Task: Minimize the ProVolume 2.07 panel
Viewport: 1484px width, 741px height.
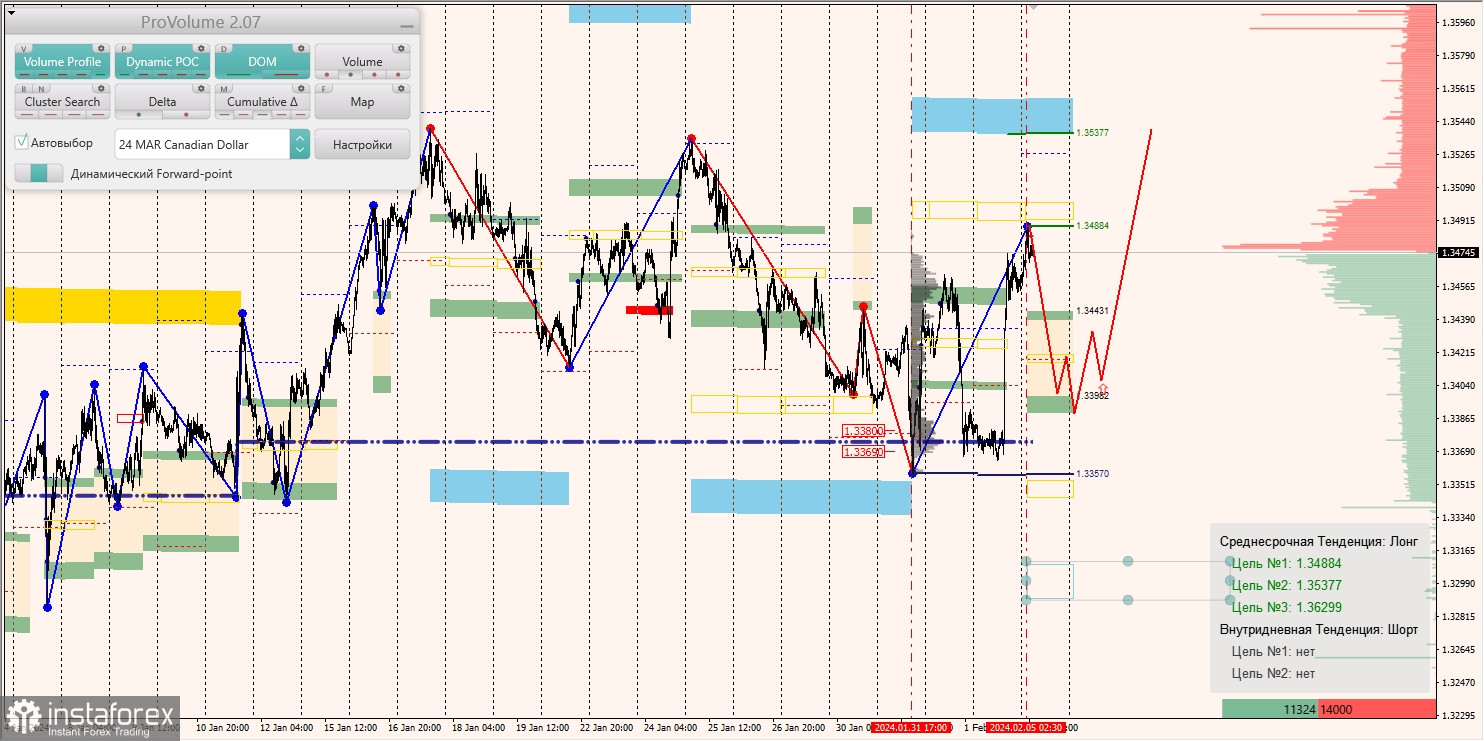Action: [406, 24]
